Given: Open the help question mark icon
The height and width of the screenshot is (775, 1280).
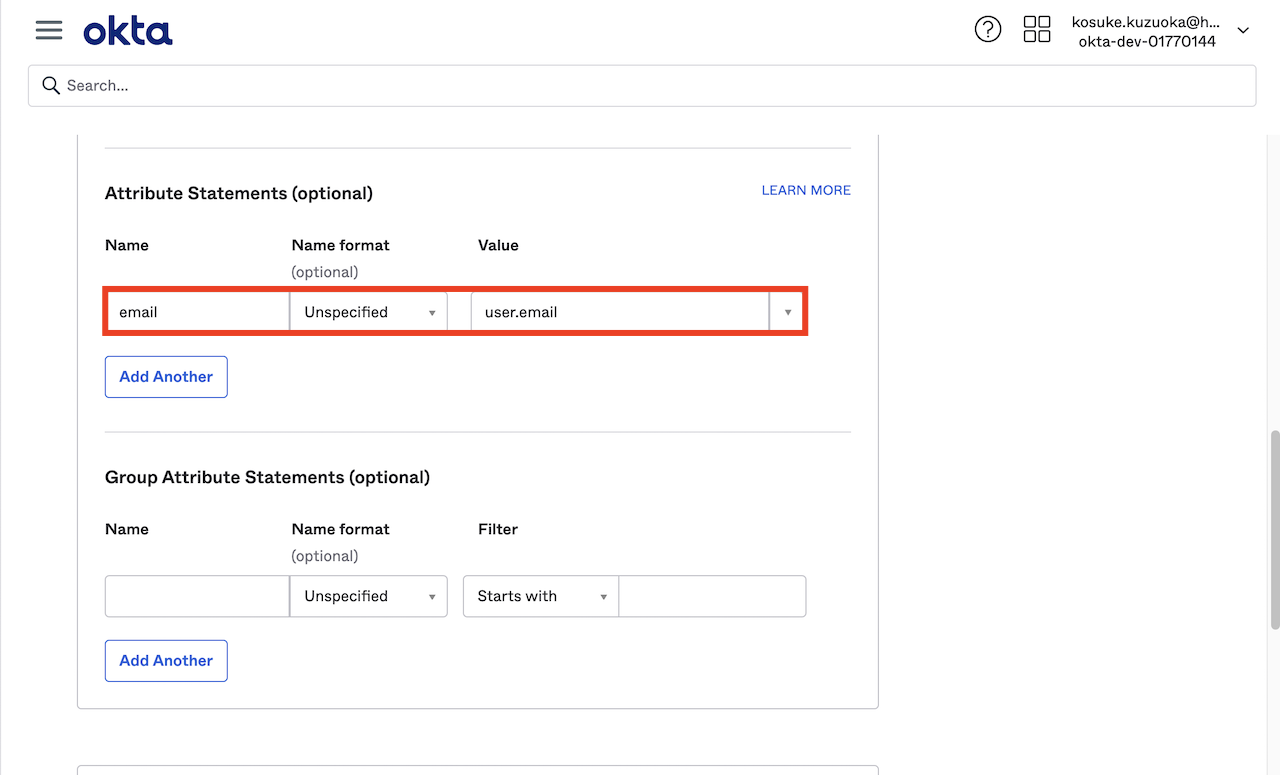Looking at the screenshot, I should pos(988,30).
